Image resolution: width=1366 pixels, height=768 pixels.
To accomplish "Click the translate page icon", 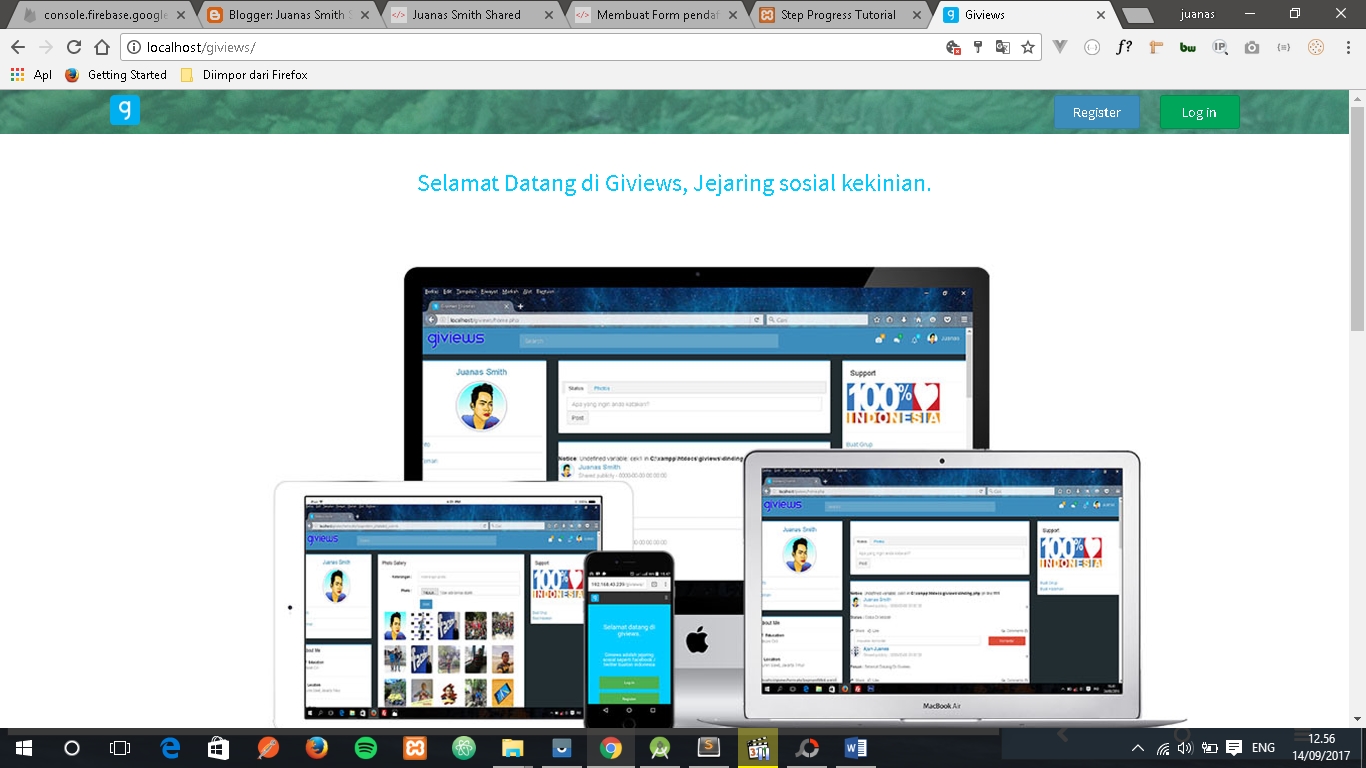I will [1002, 47].
